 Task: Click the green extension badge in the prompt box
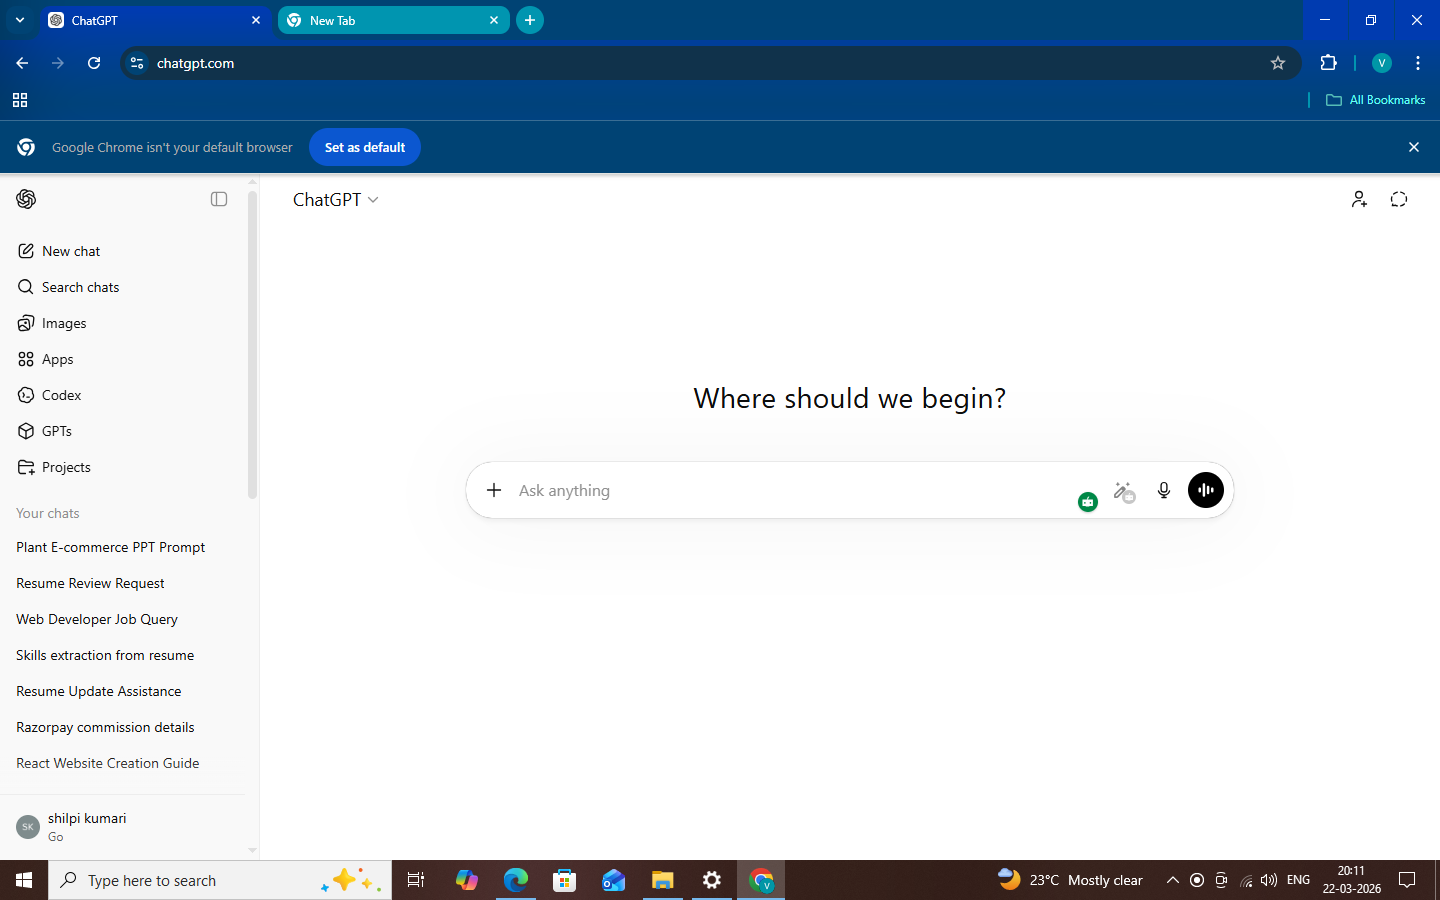1088,502
